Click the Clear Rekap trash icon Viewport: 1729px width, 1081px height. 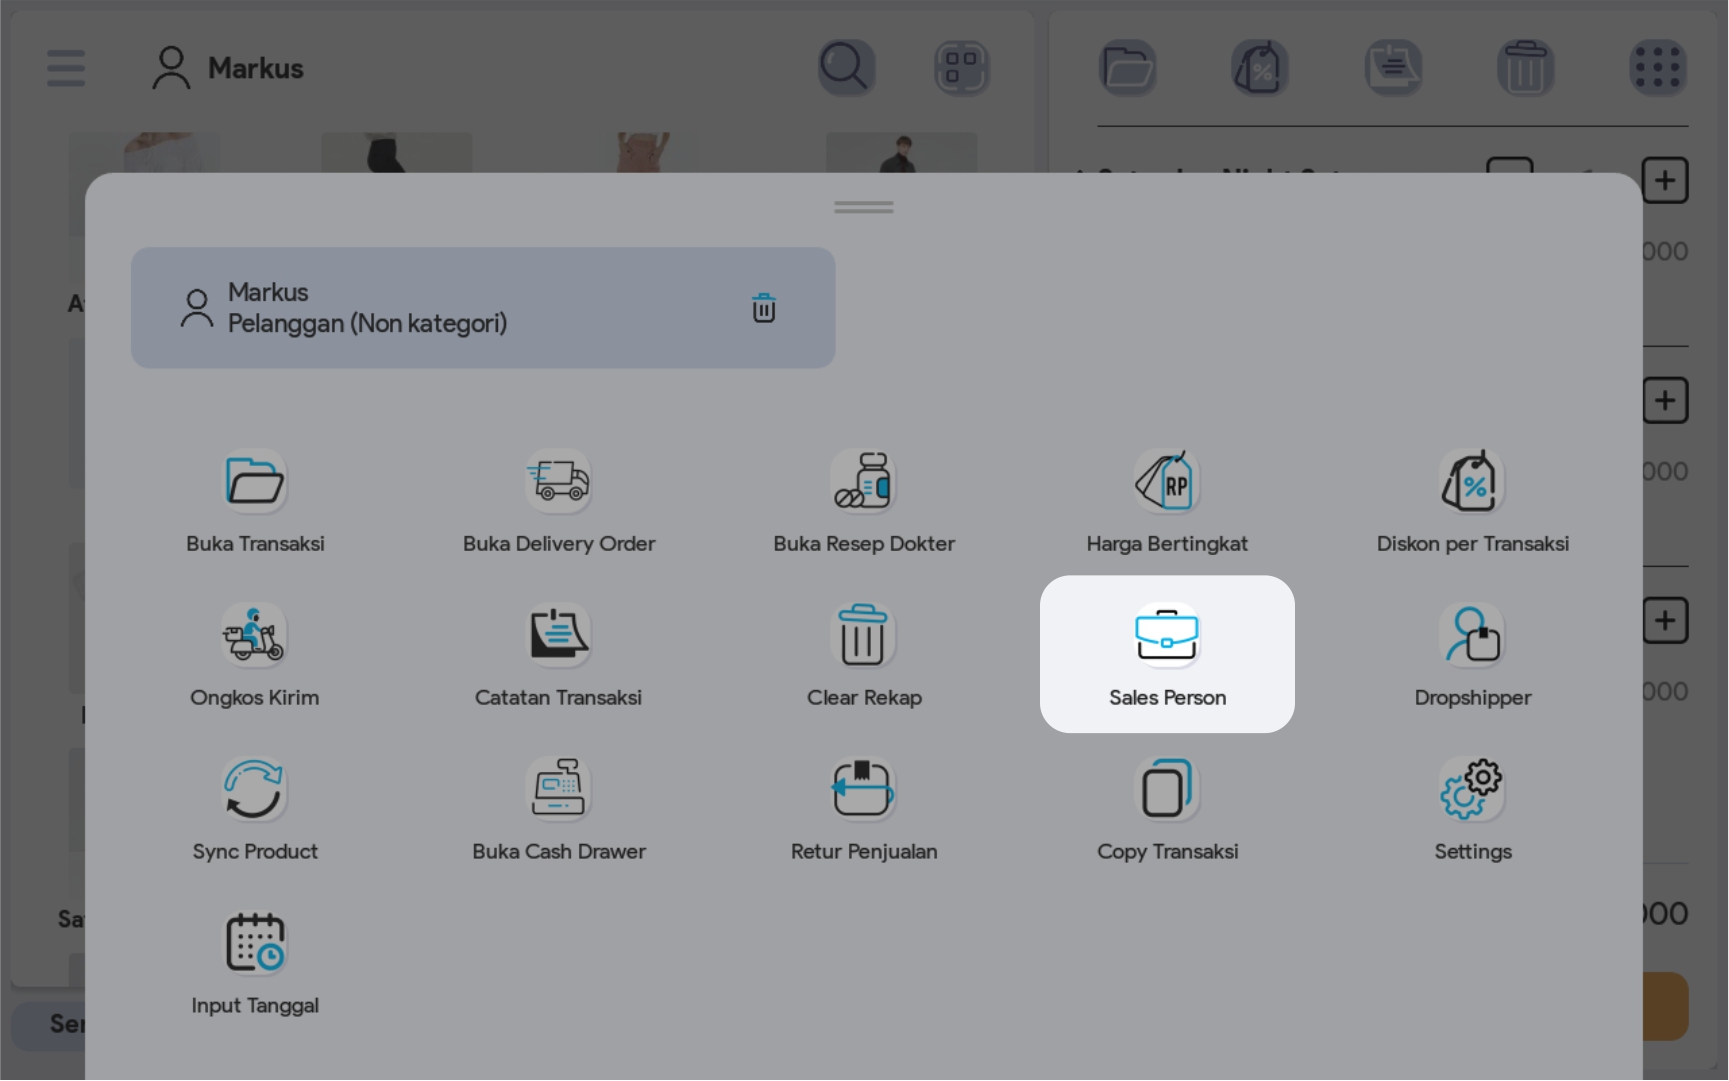863,636
